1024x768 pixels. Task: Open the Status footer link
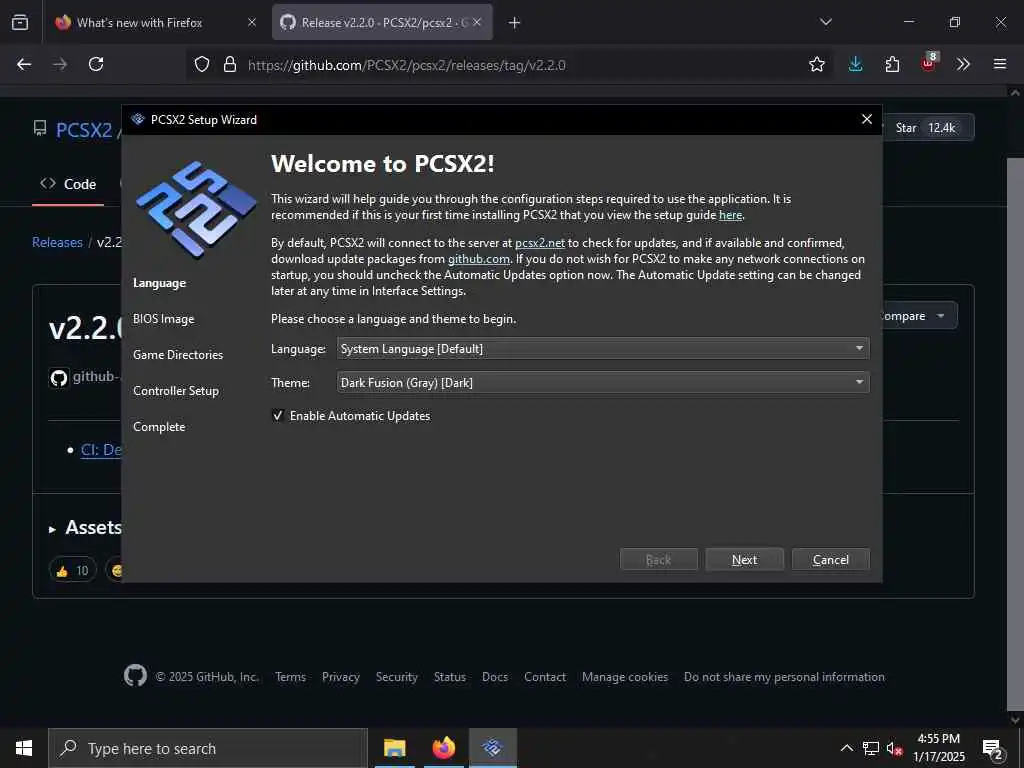click(450, 677)
